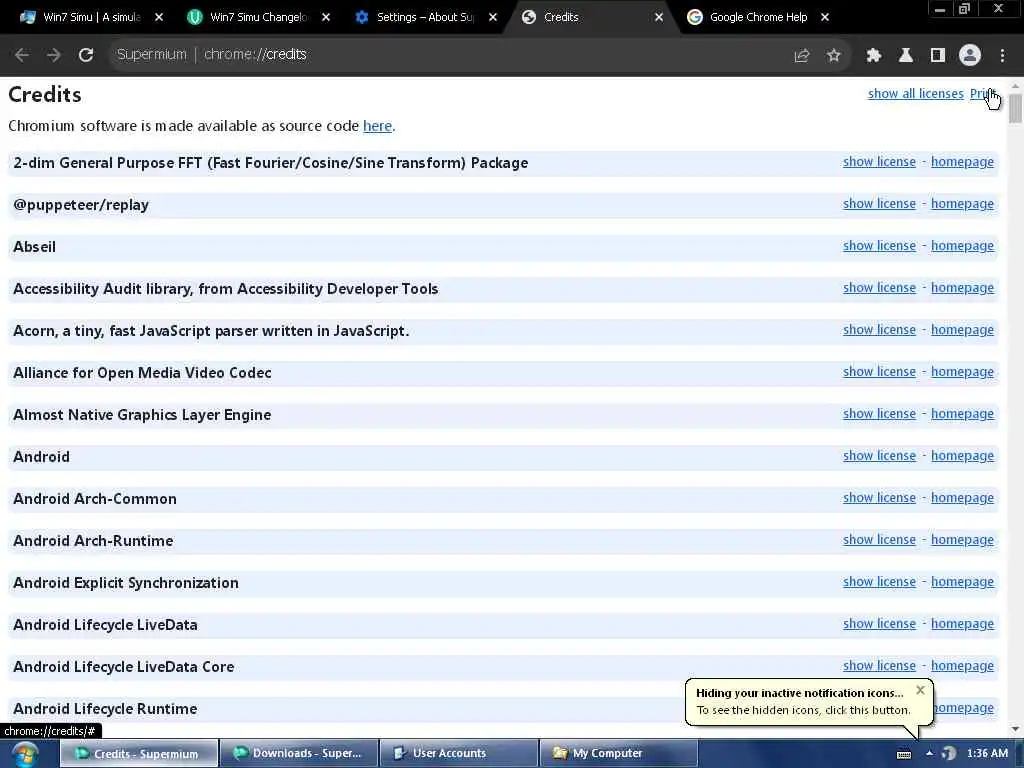Show license for @puppeteer/replay
This screenshot has width=1024, height=768.
tap(879, 204)
